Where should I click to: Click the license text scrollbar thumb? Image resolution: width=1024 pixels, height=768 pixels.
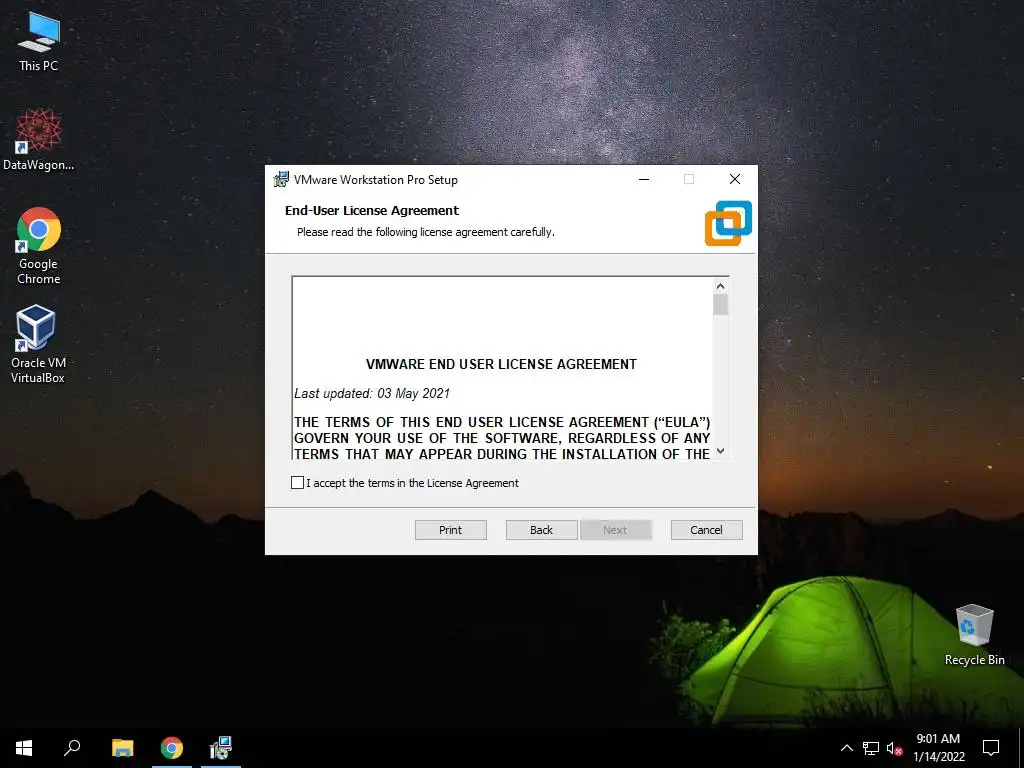tap(720, 304)
